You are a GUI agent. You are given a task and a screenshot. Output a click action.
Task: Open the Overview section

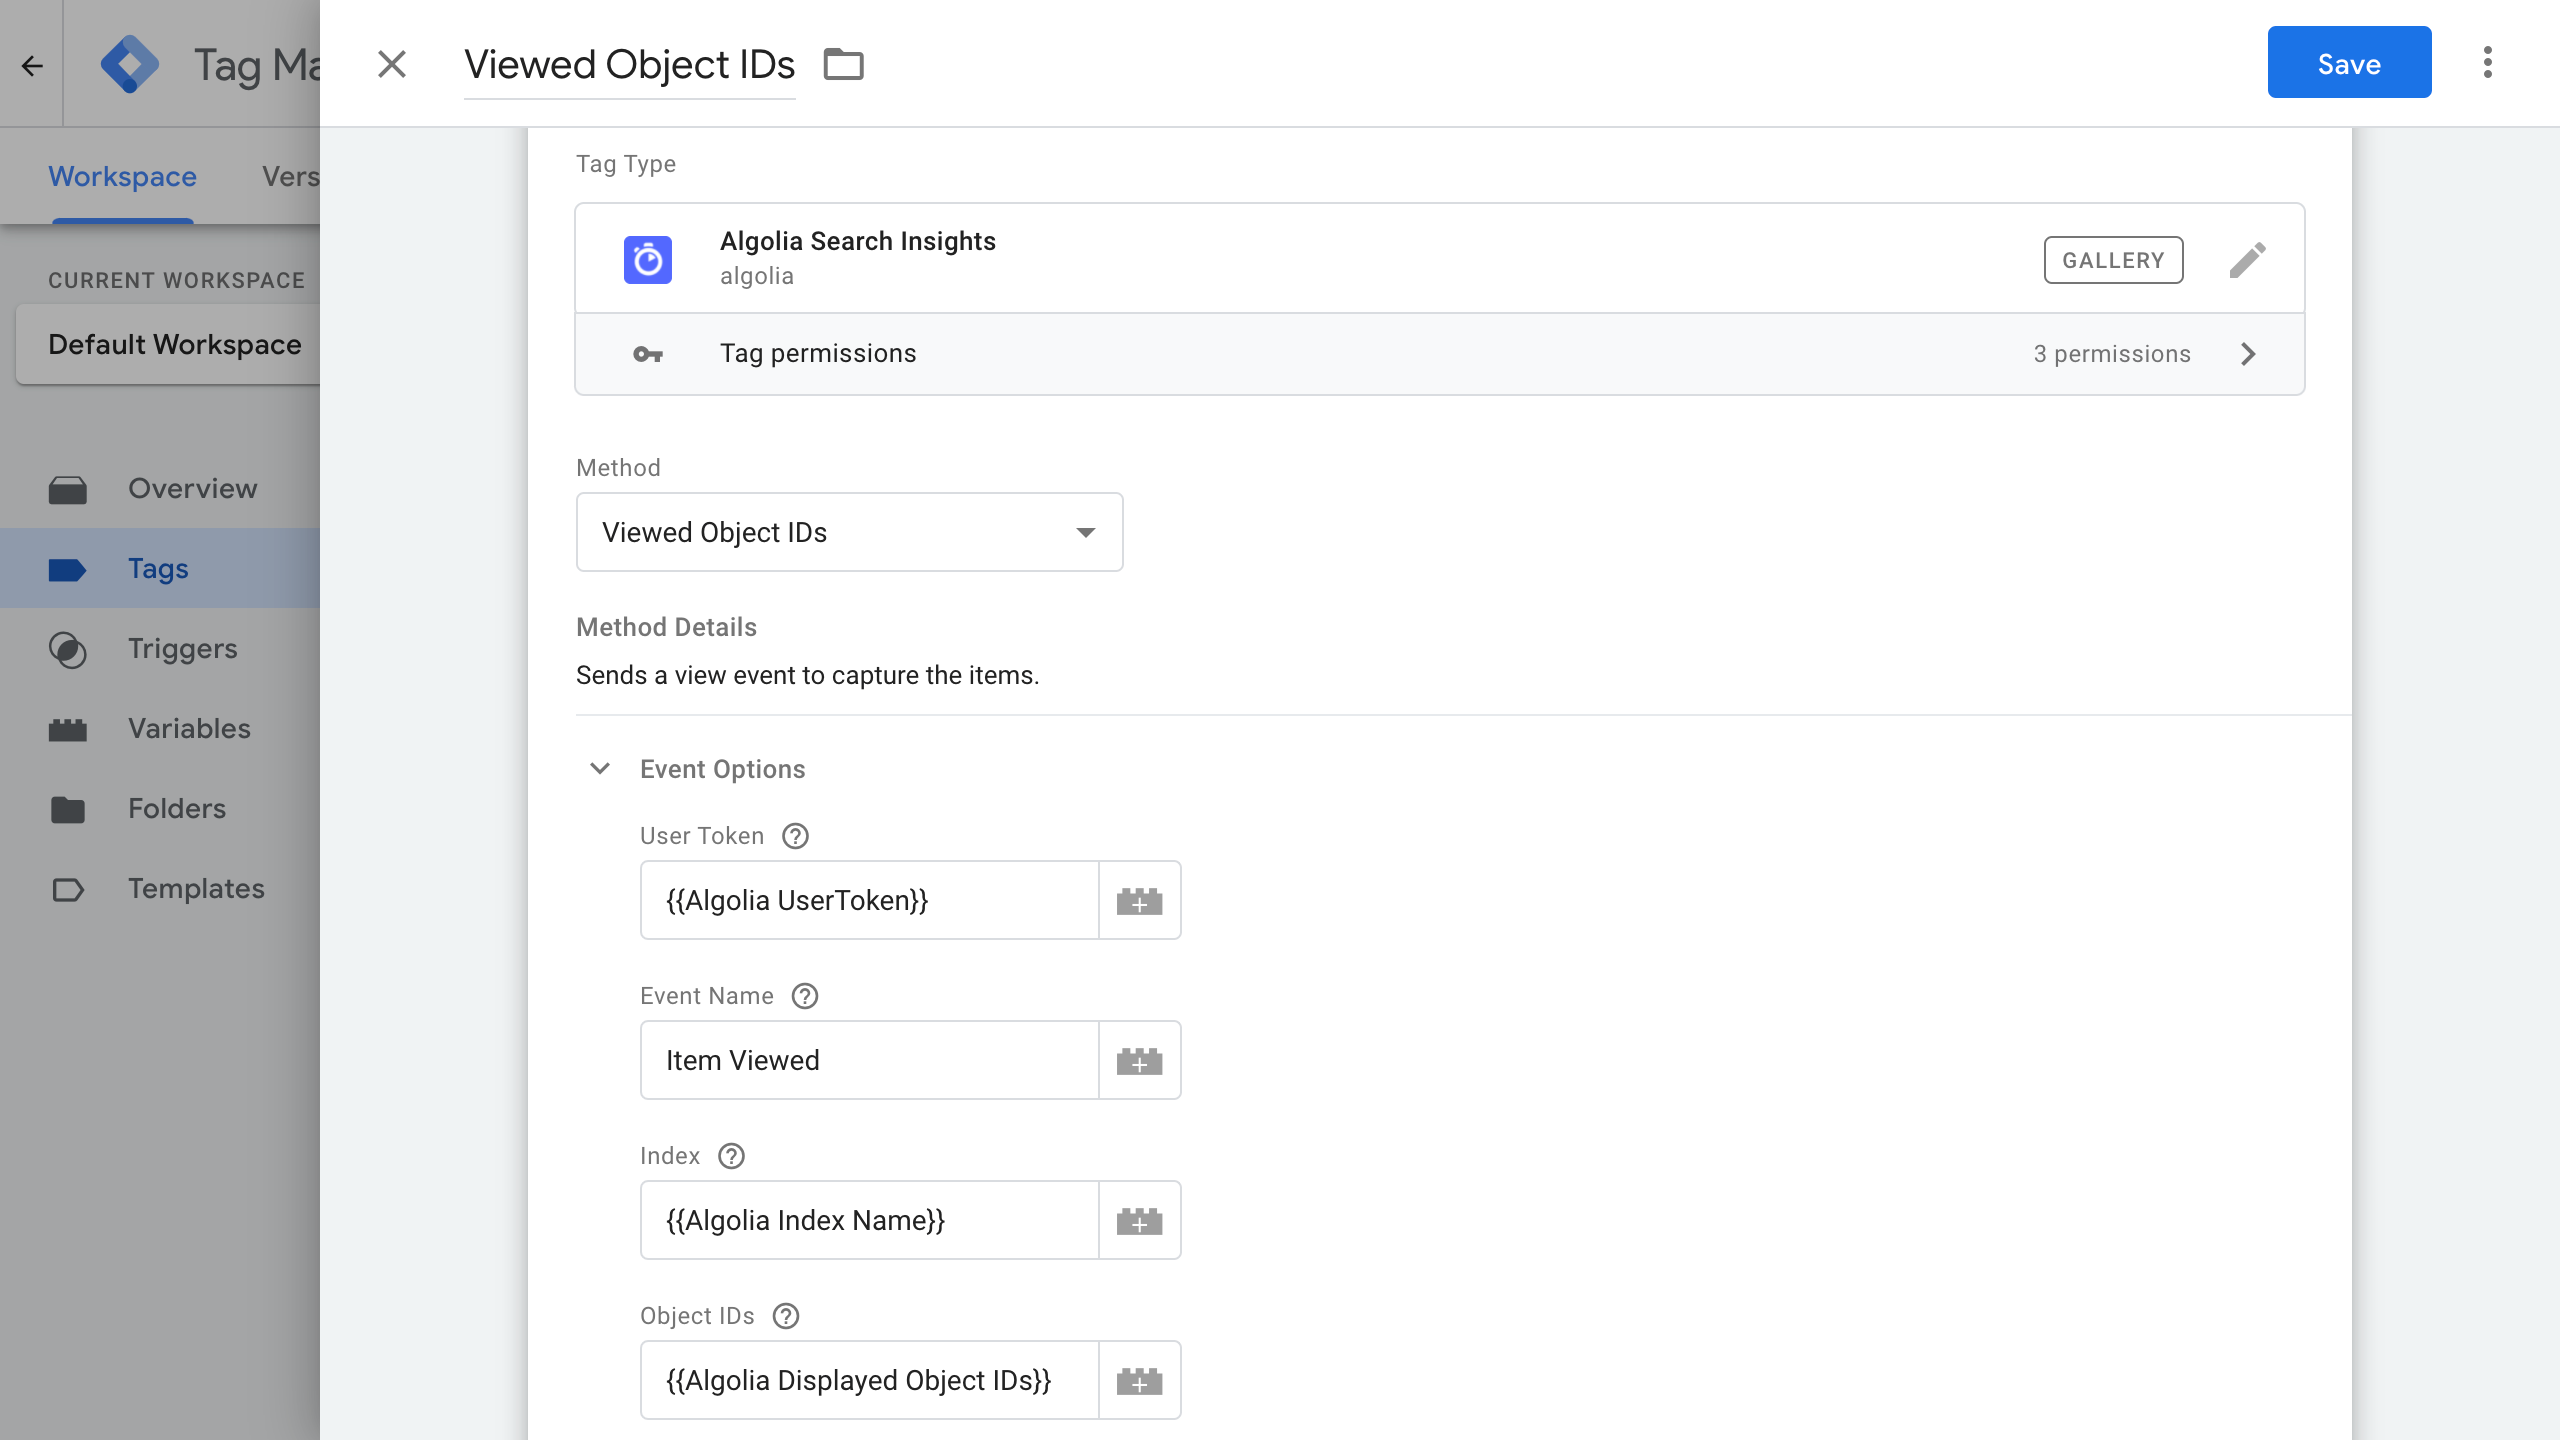pos(193,487)
